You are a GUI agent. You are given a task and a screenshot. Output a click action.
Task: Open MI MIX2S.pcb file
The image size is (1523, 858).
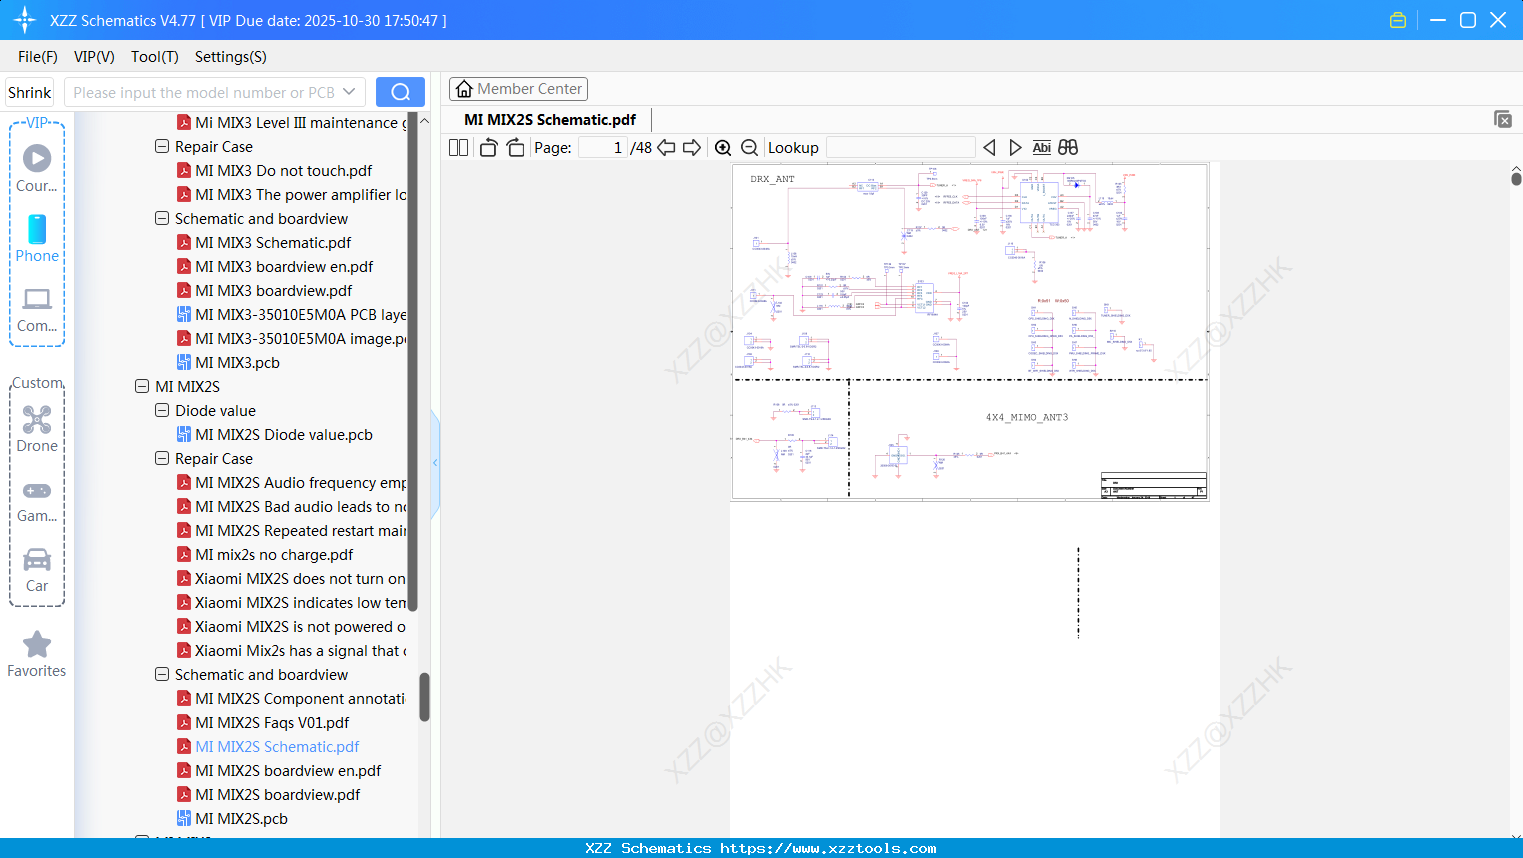(241, 818)
